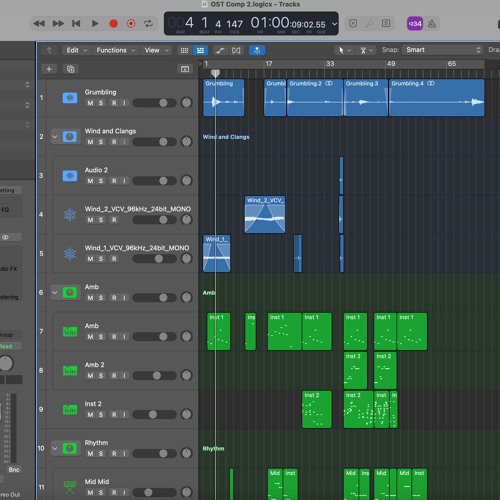Click the Grumbling track volume slider
Image resolution: width=500 pixels, height=500 pixels.
tap(154, 103)
